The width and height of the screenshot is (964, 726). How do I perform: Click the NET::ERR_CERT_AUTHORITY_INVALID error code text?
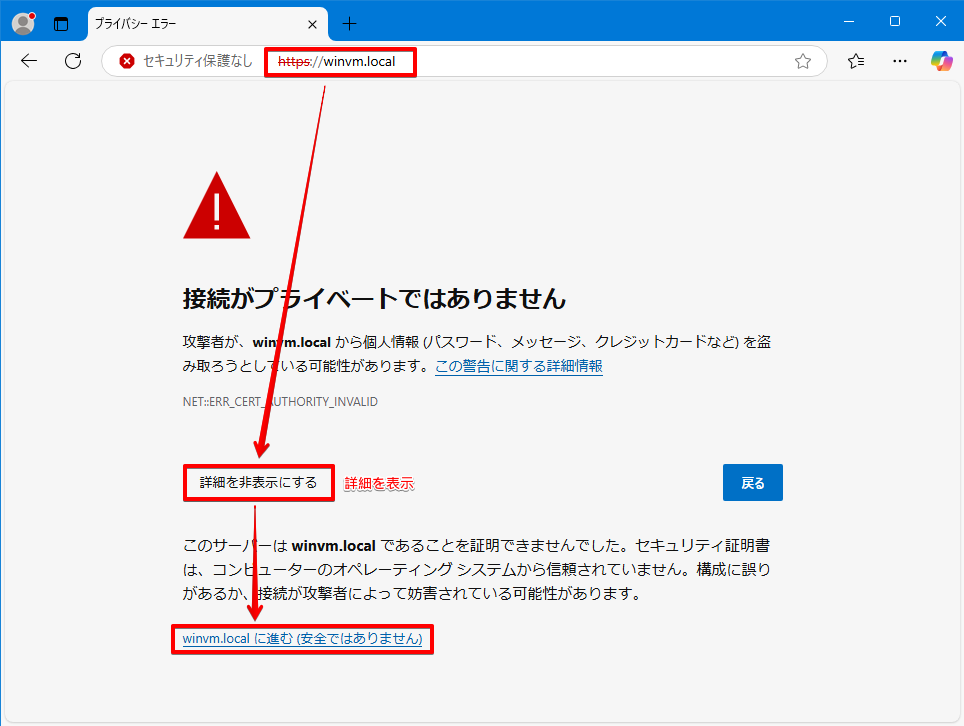[x=280, y=401]
